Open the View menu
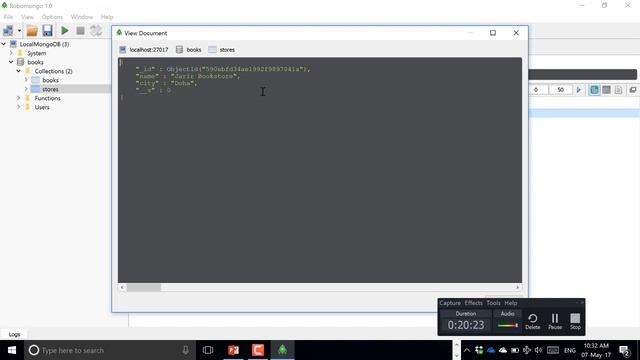Screen dimensions: 640x360 (27, 17)
